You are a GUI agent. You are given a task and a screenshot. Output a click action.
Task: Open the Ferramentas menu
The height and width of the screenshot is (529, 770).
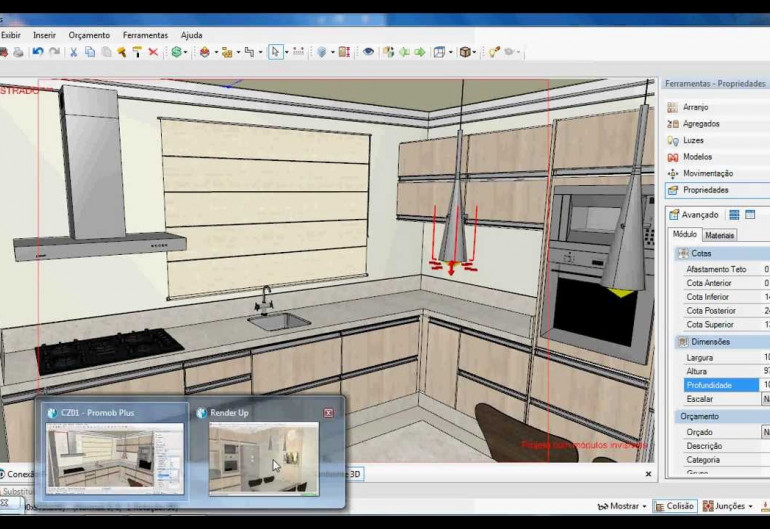click(145, 35)
